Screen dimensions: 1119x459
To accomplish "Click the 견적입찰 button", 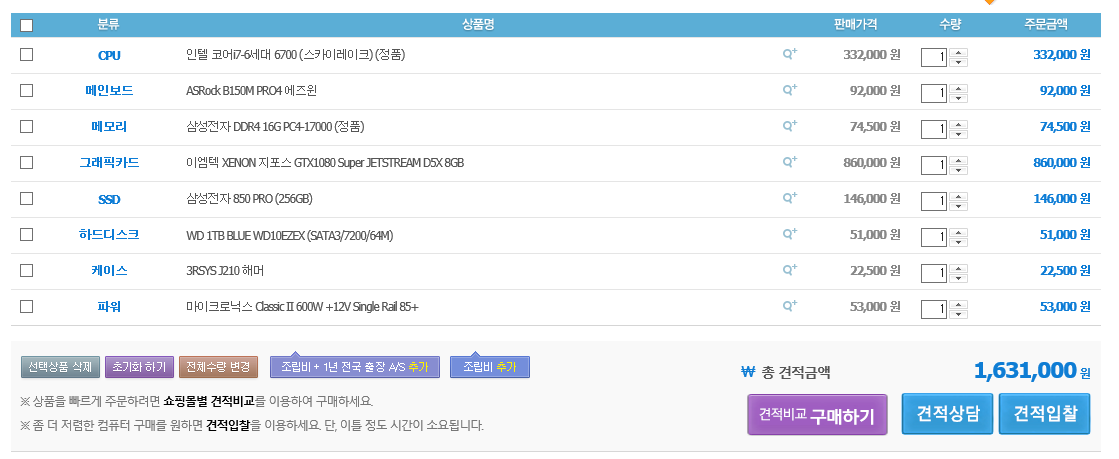I will [x=1045, y=413].
